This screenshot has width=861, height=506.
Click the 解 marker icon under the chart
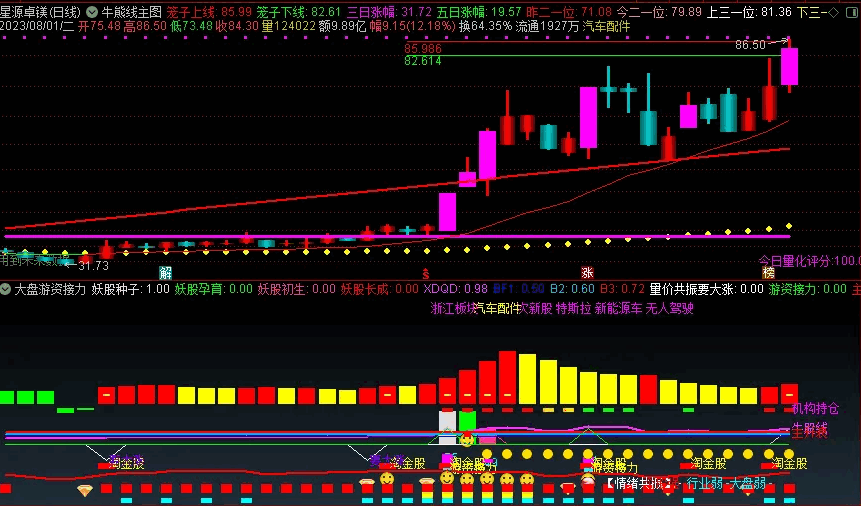(165, 273)
